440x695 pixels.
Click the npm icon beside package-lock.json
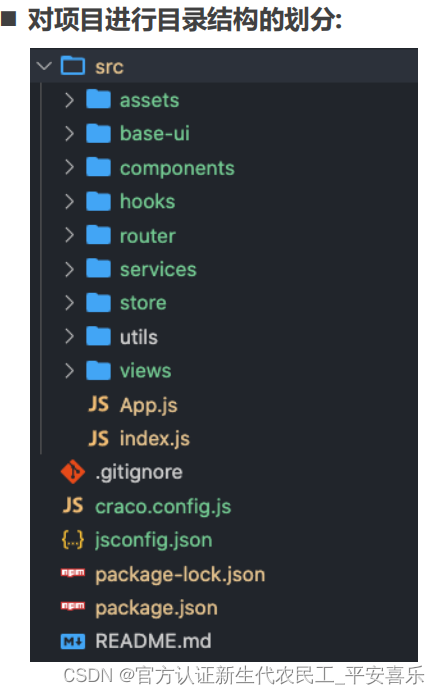pyautogui.click(x=73, y=573)
